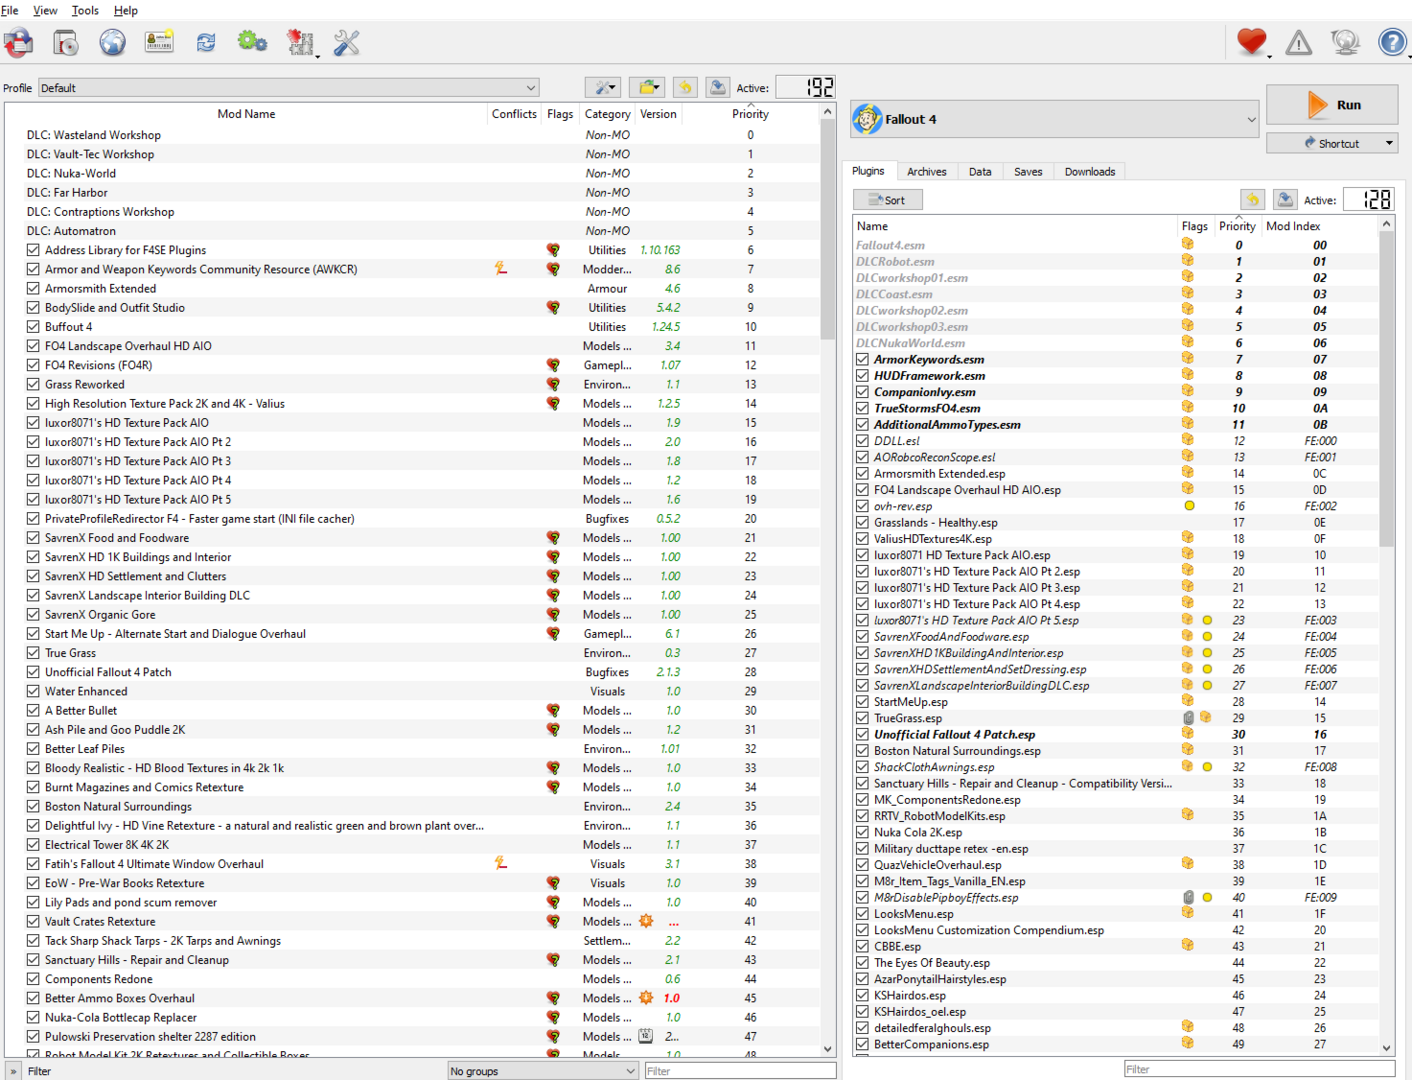Switch to the Downloads tab
Viewport: 1412px width, 1080px height.
(1089, 172)
